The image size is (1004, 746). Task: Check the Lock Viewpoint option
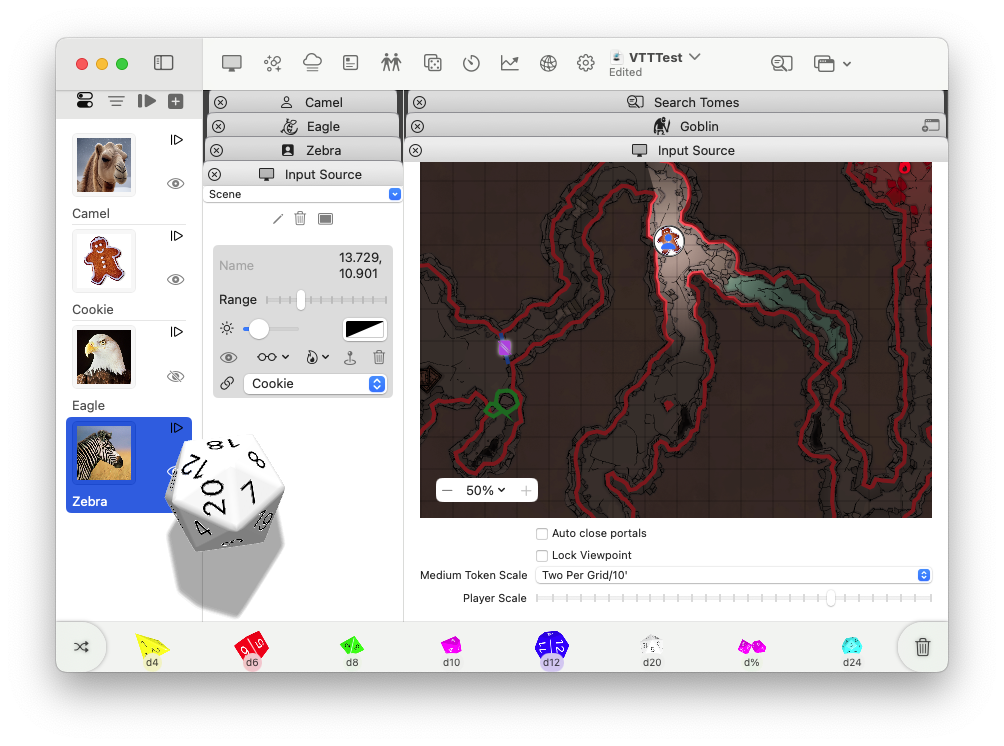click(x=542, y=555)
